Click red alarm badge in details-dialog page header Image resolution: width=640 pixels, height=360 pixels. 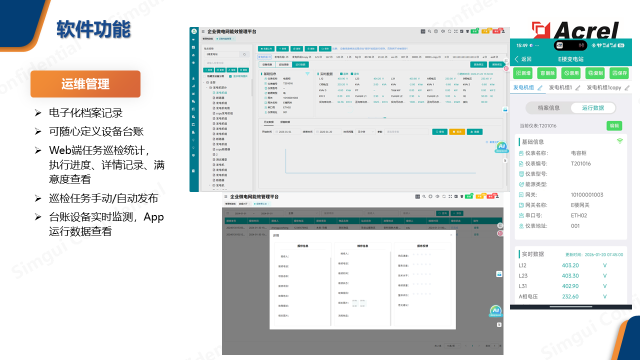click(491, 196)
